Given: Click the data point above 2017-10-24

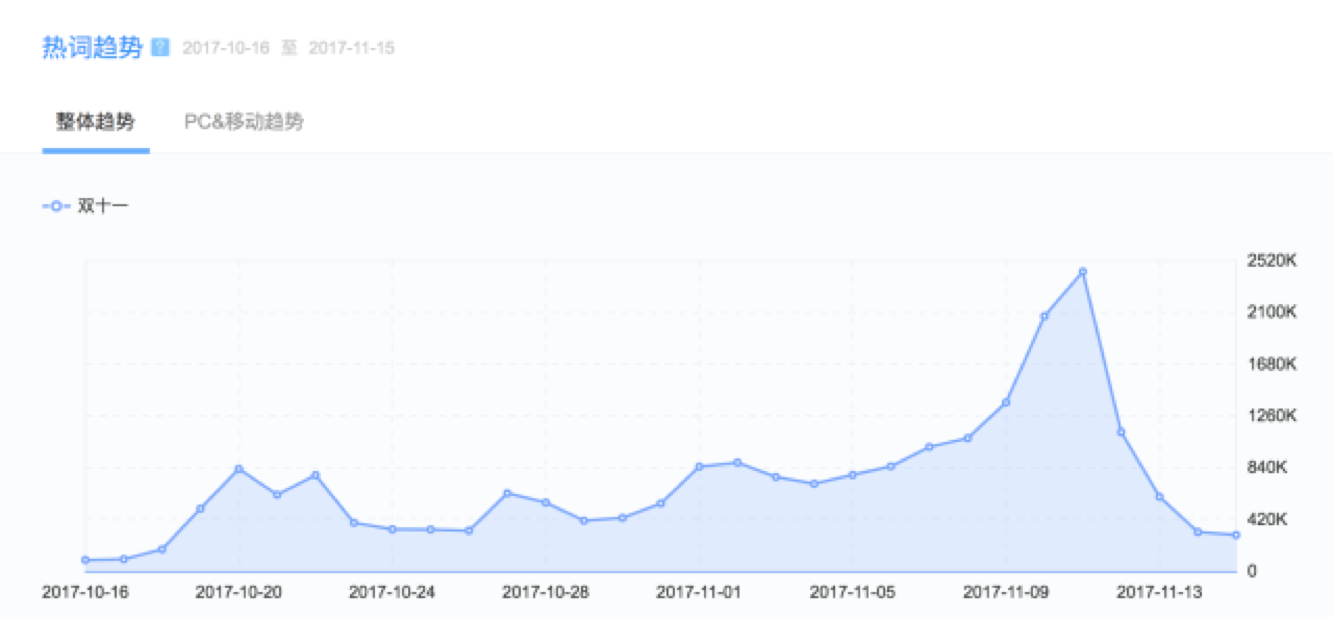Looking at the screenshot, I should [x=392, y=529].
